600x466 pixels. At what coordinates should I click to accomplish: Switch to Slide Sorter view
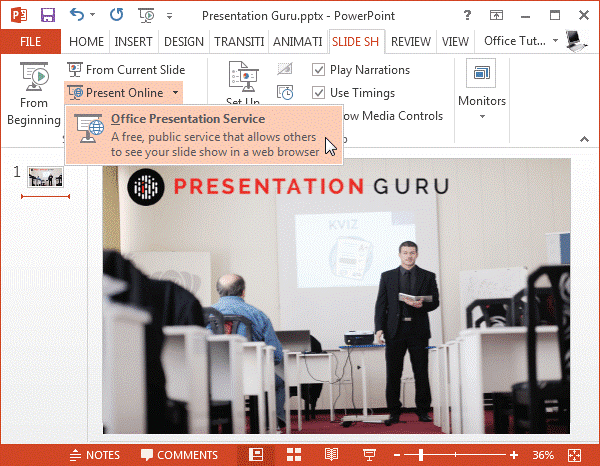(x=294, y=455)
